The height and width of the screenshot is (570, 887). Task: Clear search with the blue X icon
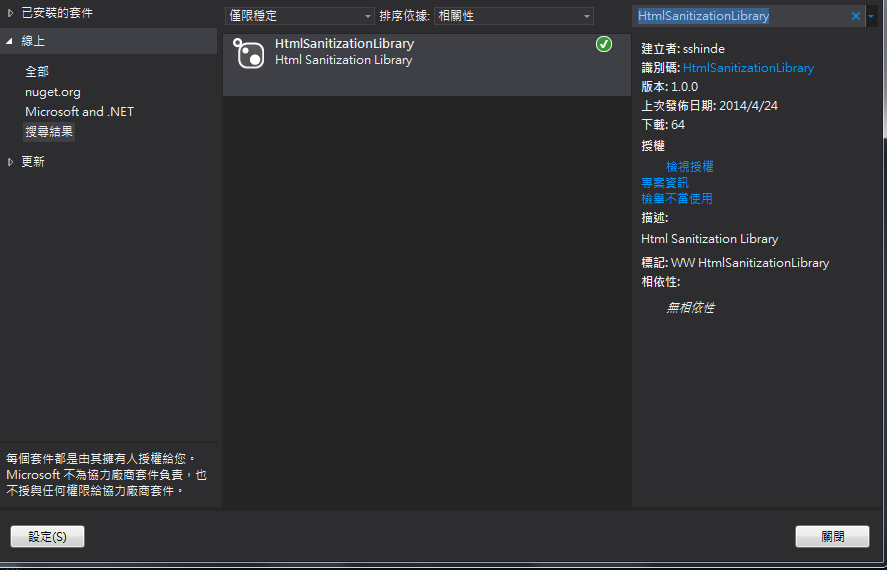[x=855, y=16]
